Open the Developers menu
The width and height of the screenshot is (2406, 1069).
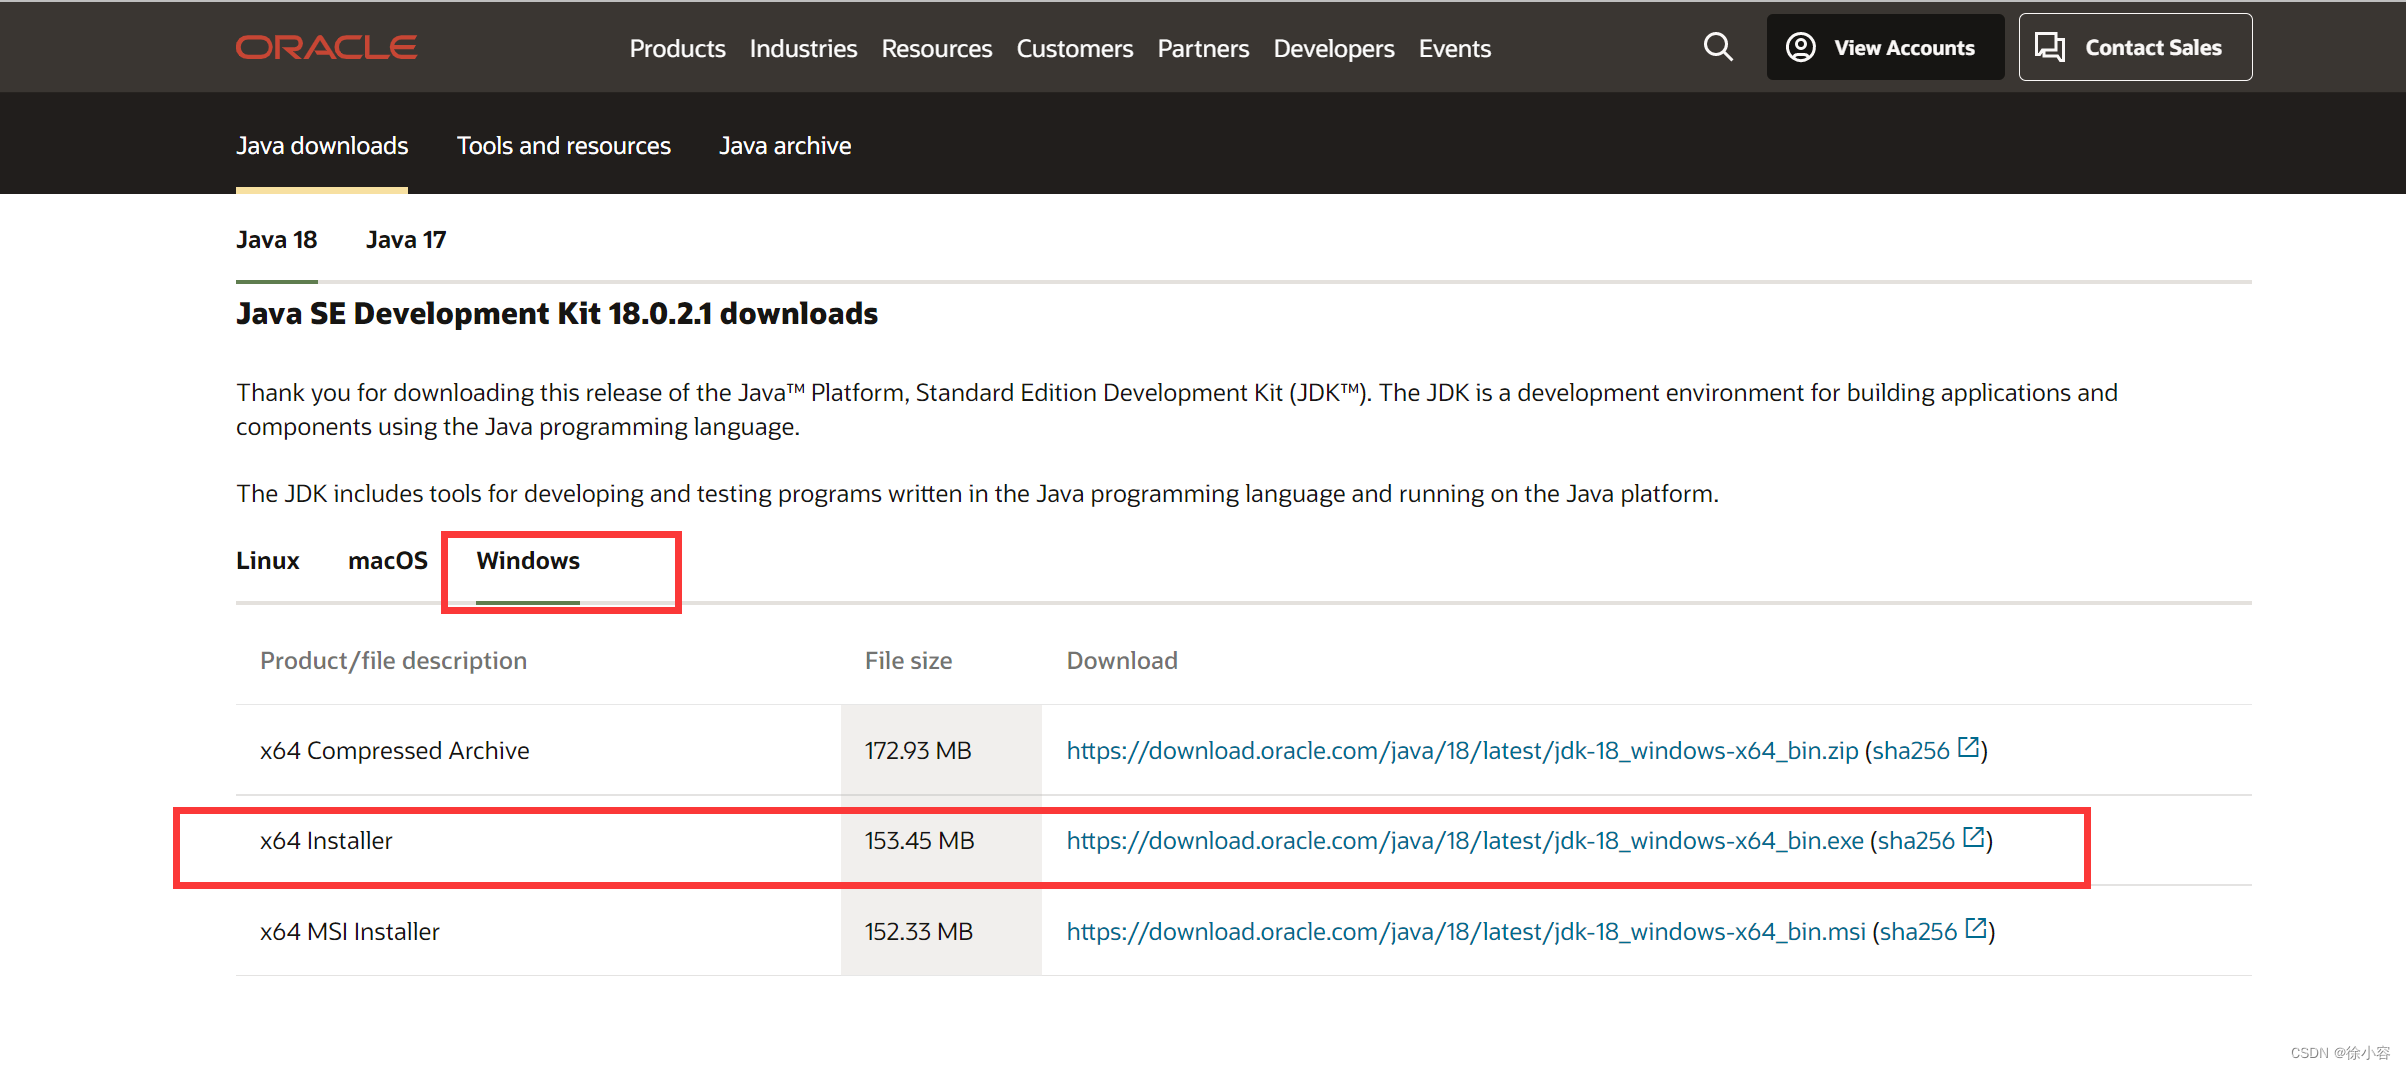coord(1333,48)
